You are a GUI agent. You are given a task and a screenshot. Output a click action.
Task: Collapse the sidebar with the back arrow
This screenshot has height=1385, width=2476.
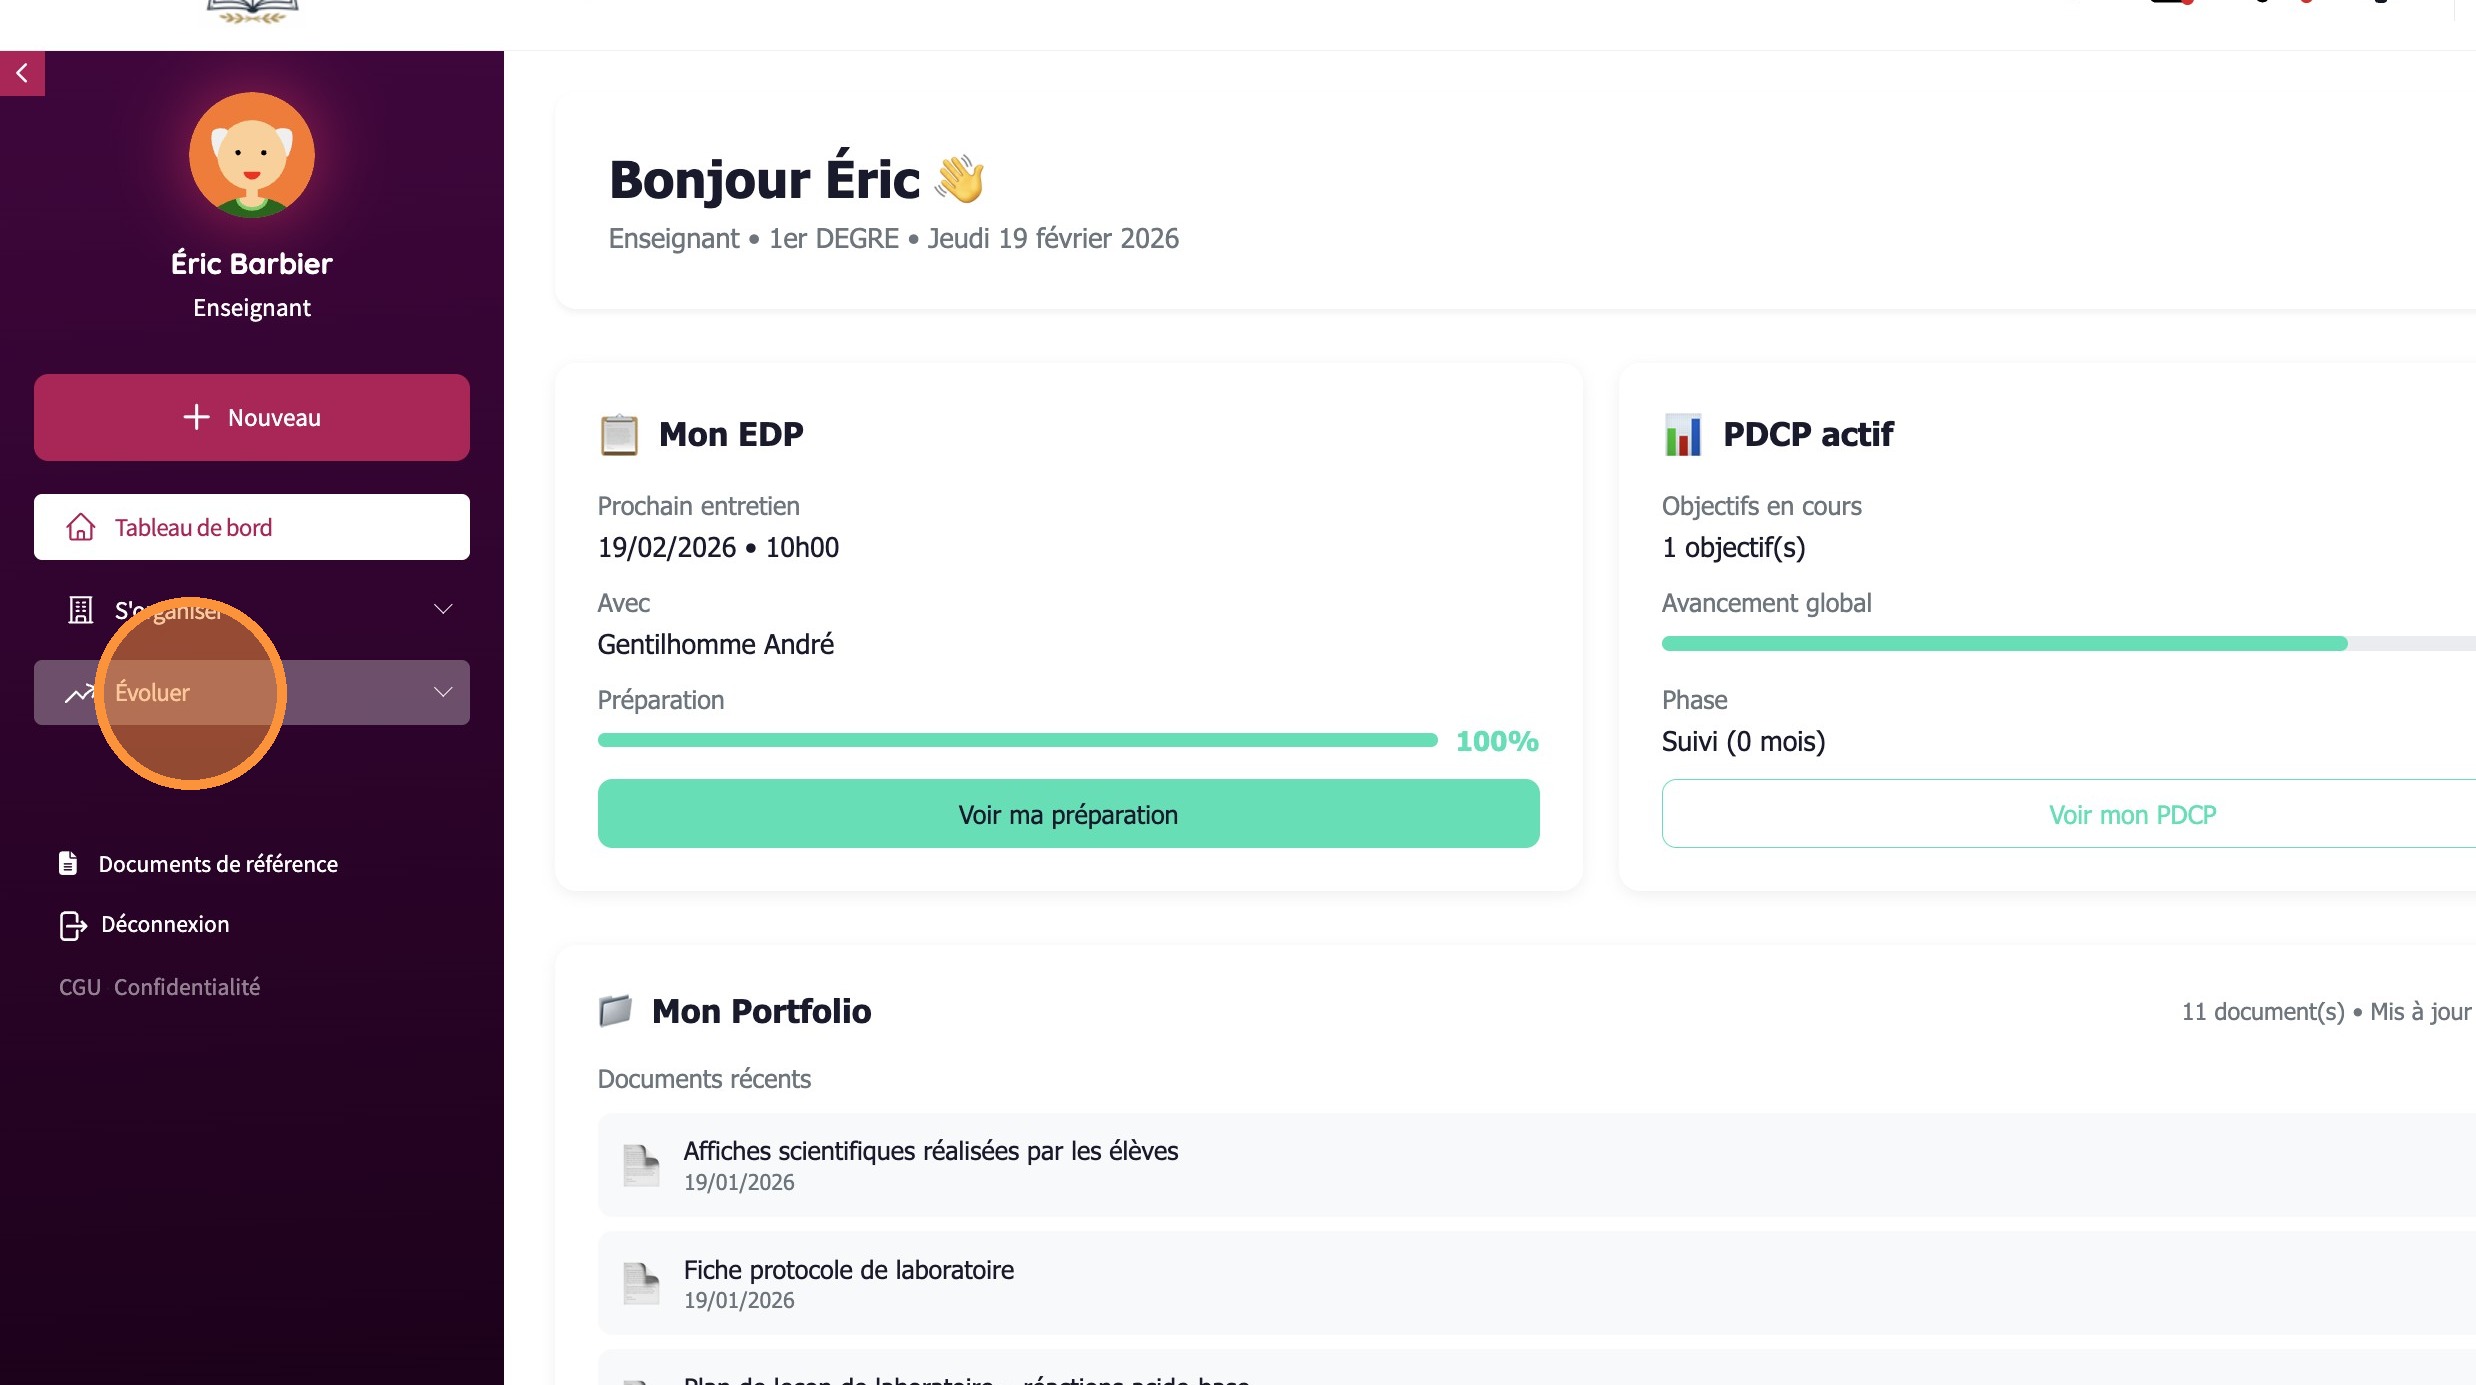[22, 73]
